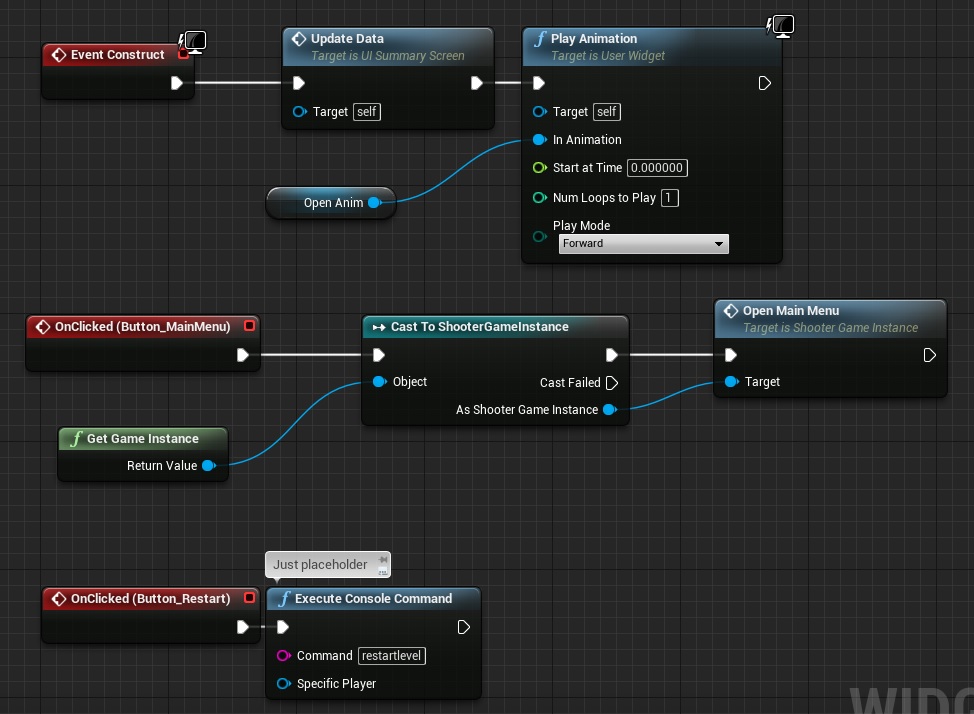Click Event Construct output exec pin
Screen dimensions: 974x714
tap(176, 83)
